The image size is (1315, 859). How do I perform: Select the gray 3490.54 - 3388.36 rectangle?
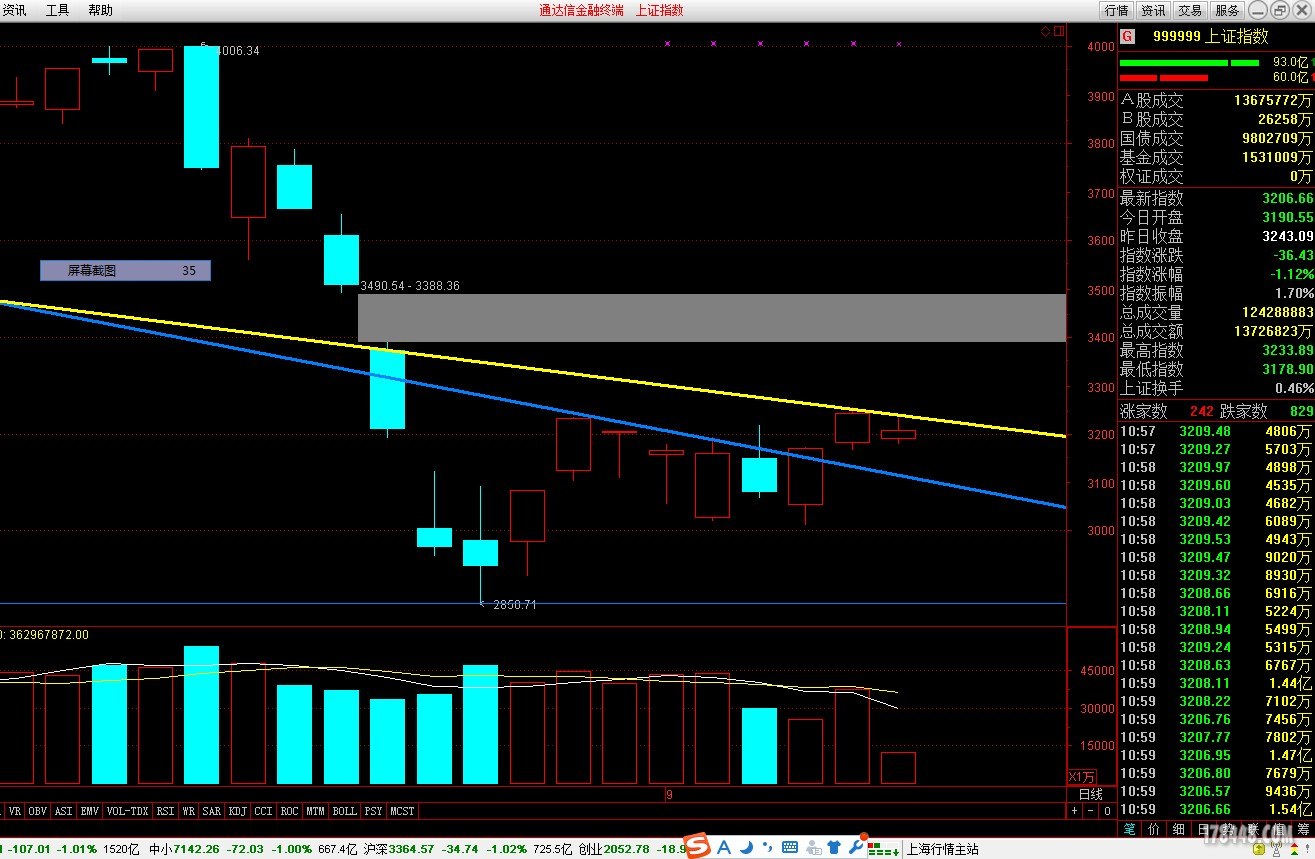pyautogui.click(x=712, y=318)
